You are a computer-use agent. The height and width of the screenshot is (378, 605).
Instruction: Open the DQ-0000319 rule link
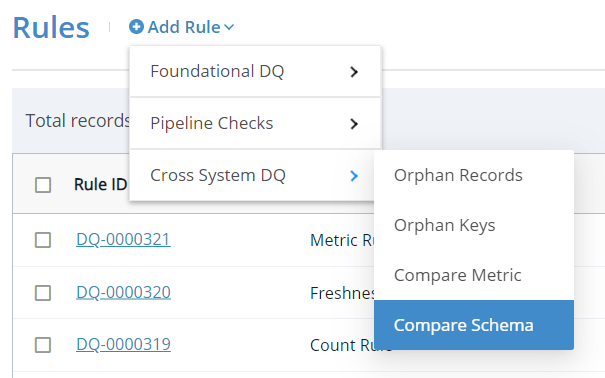click(x=123, y=344)
